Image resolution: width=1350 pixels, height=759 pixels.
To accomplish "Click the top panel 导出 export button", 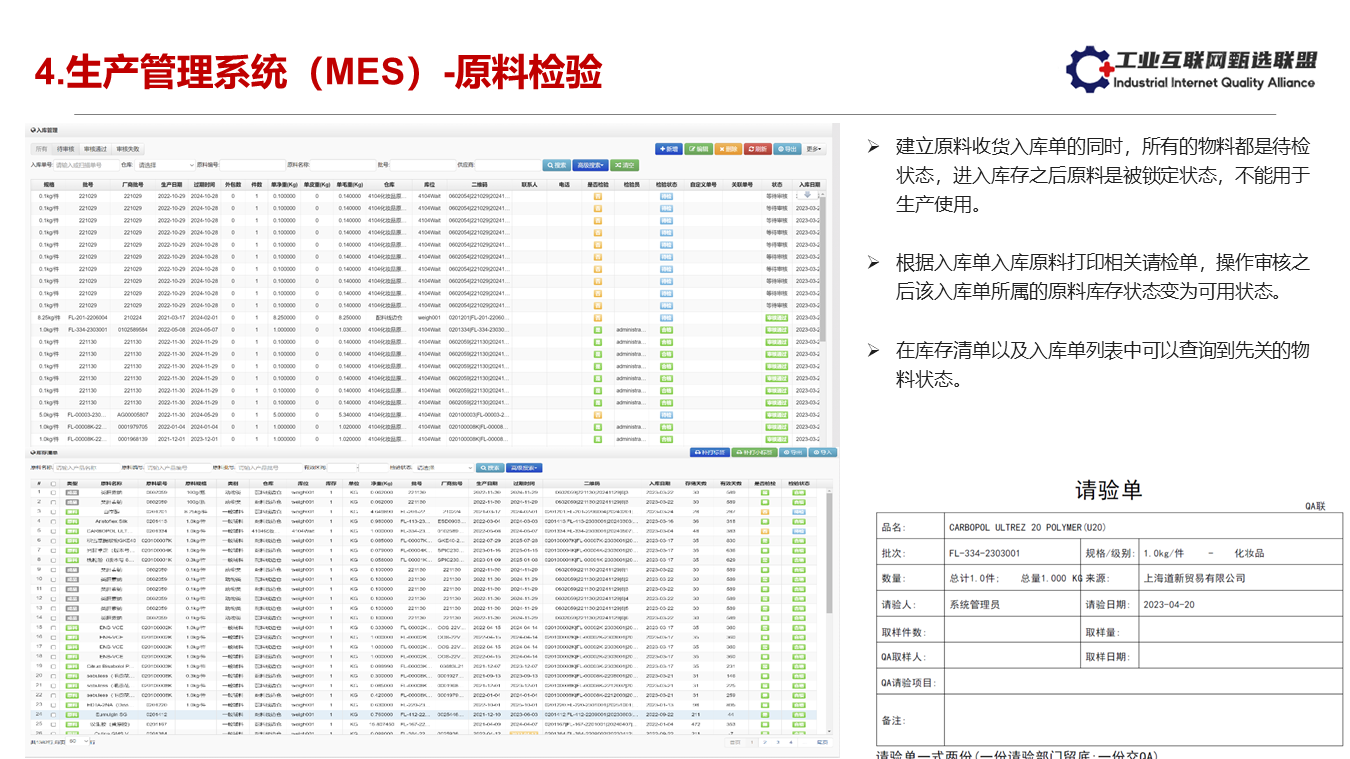I will tap(787, 149).
